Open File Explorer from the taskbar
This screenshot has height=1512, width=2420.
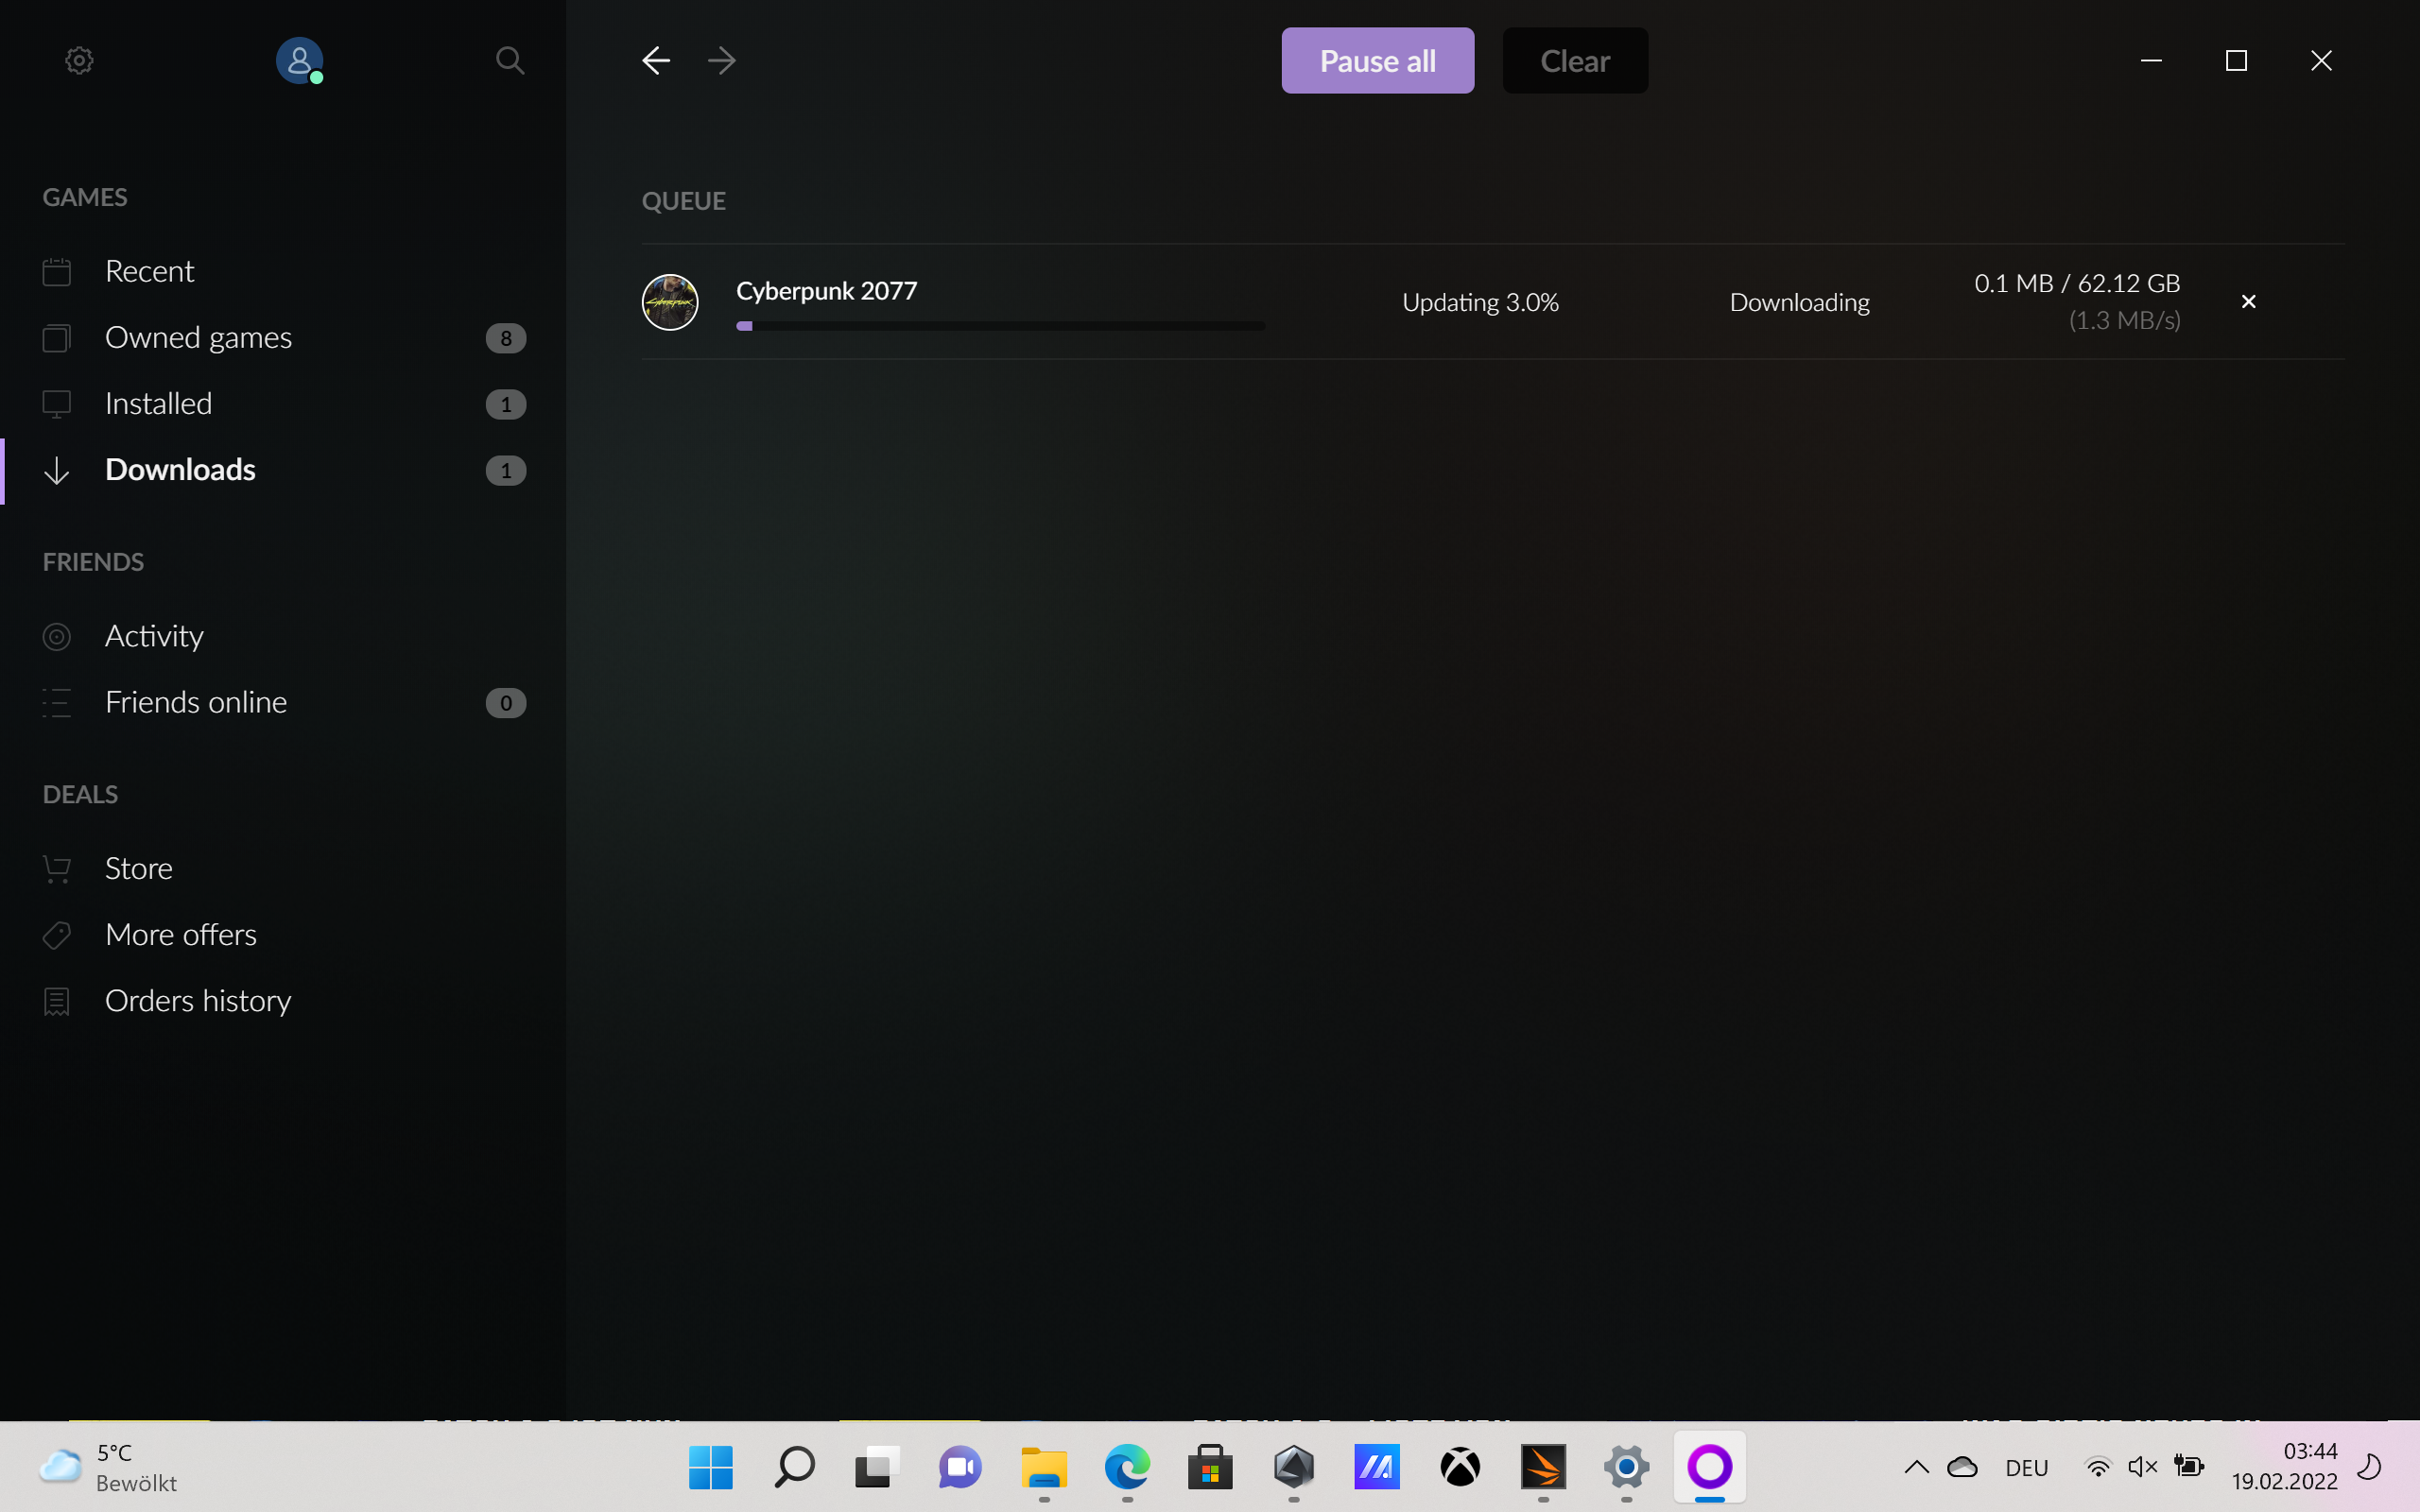click(1044, 1467)
